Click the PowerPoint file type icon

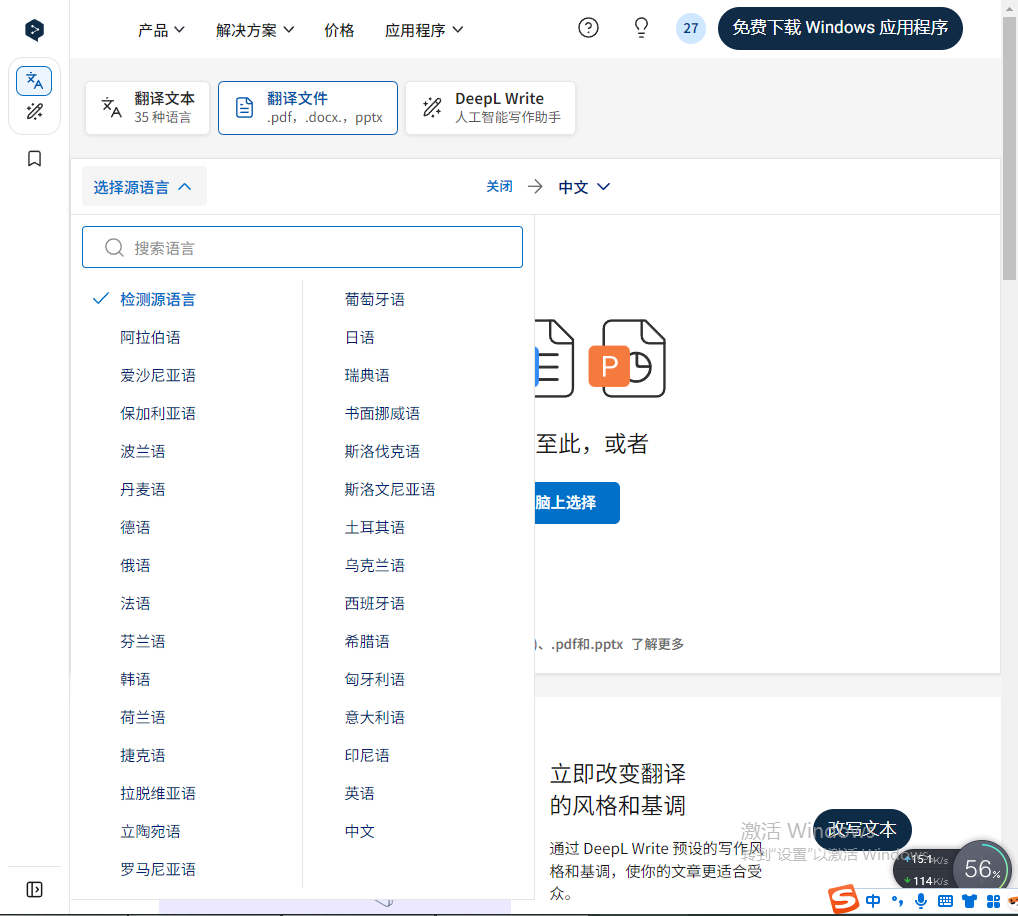point(627,358)
